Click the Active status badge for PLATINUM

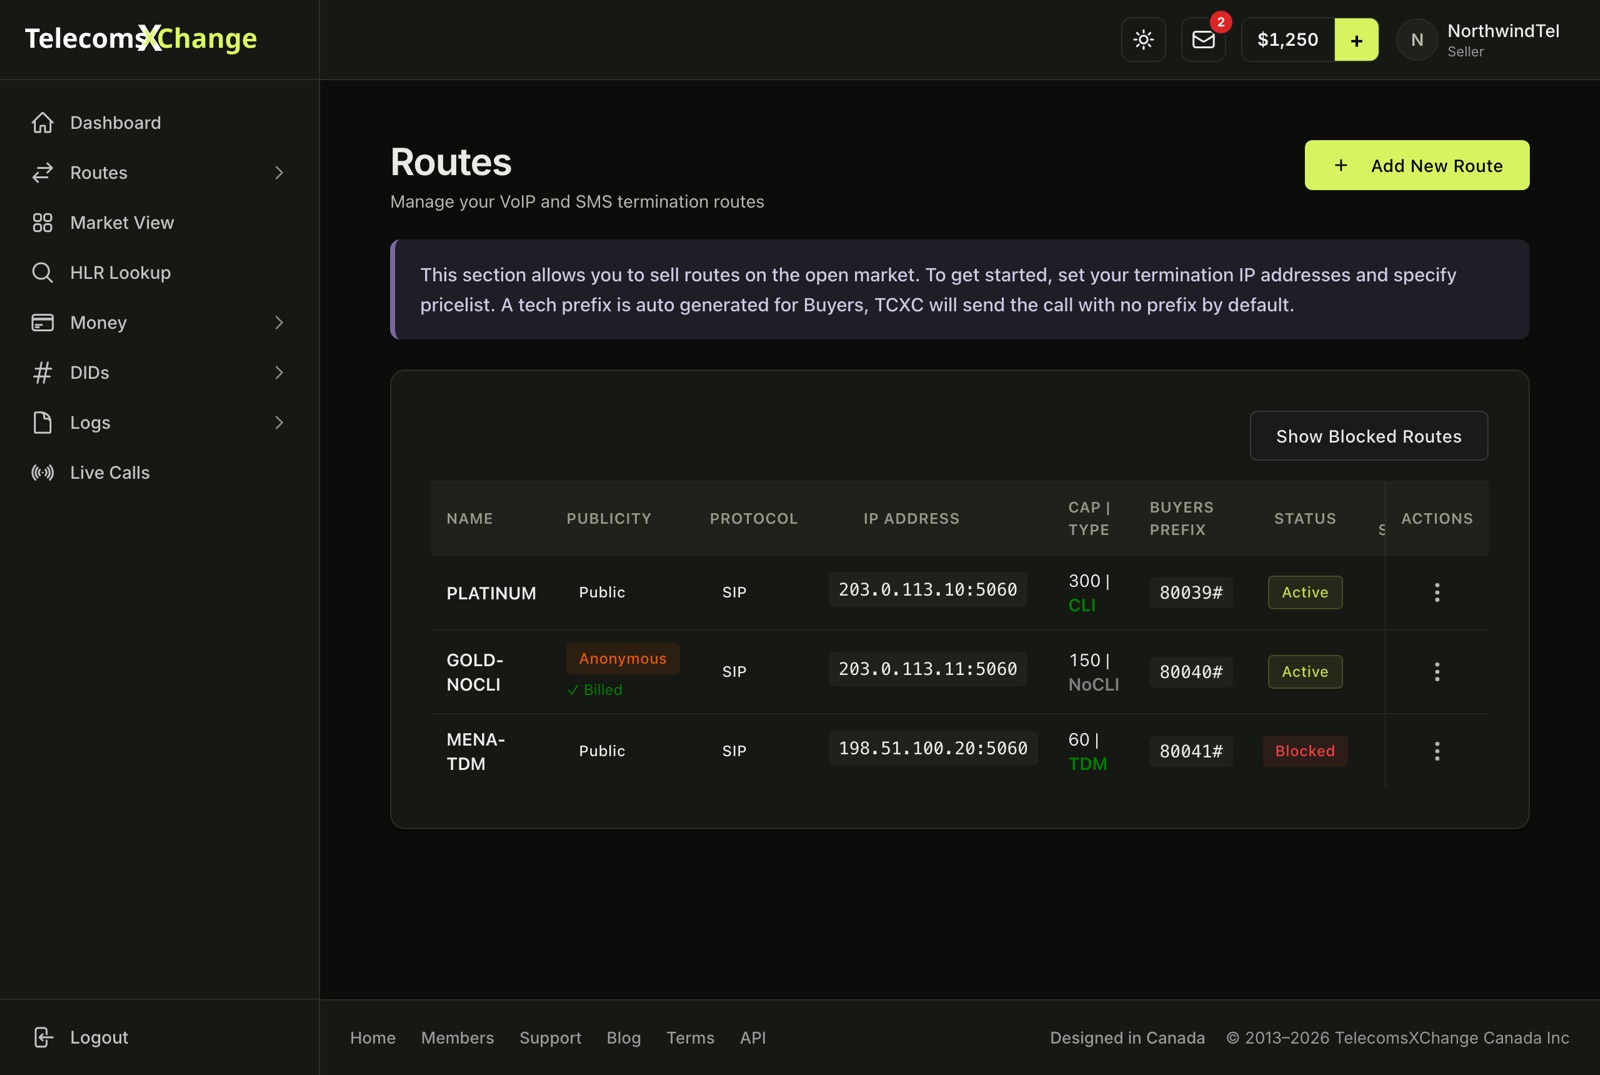1305,592
